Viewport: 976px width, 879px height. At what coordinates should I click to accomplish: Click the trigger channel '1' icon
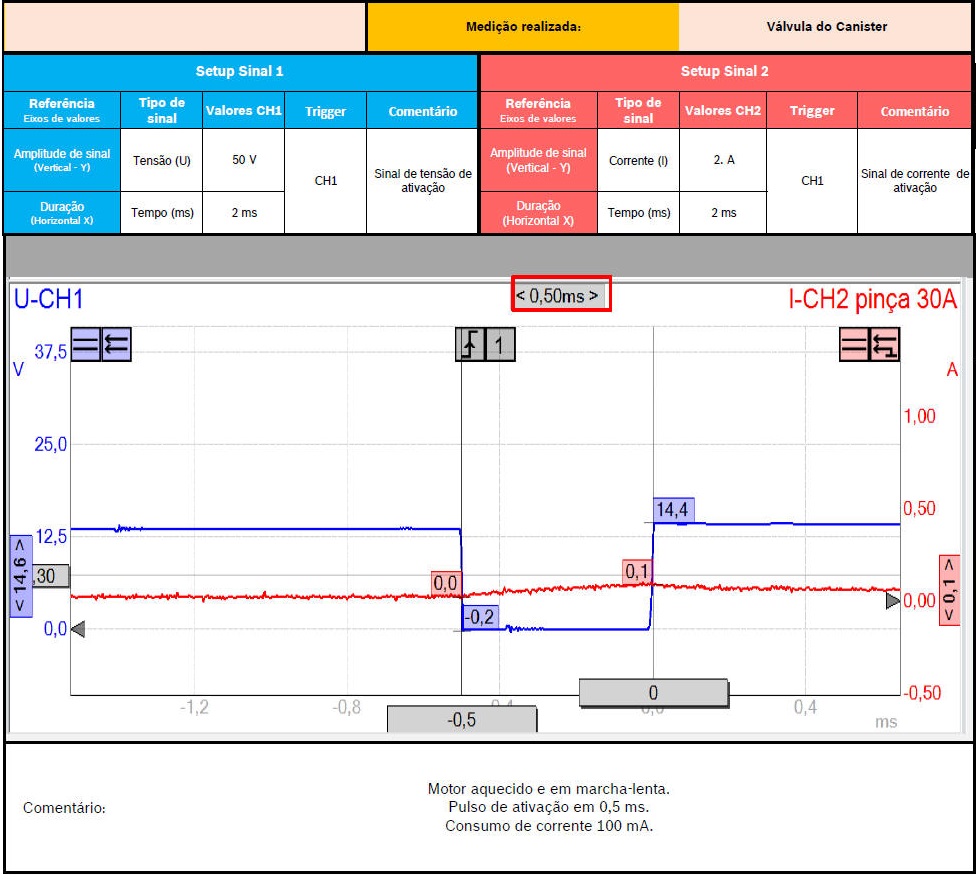500,345
